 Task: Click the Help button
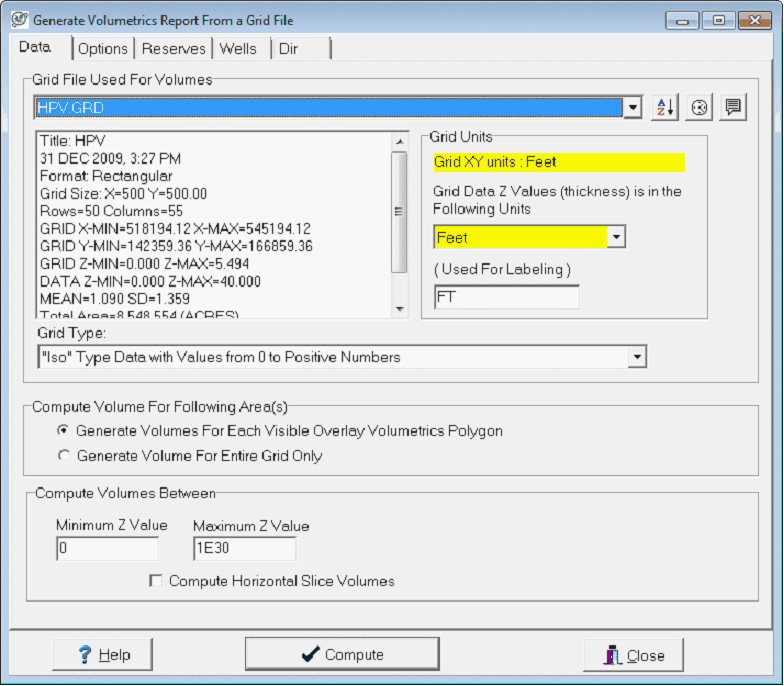point(103,655)
